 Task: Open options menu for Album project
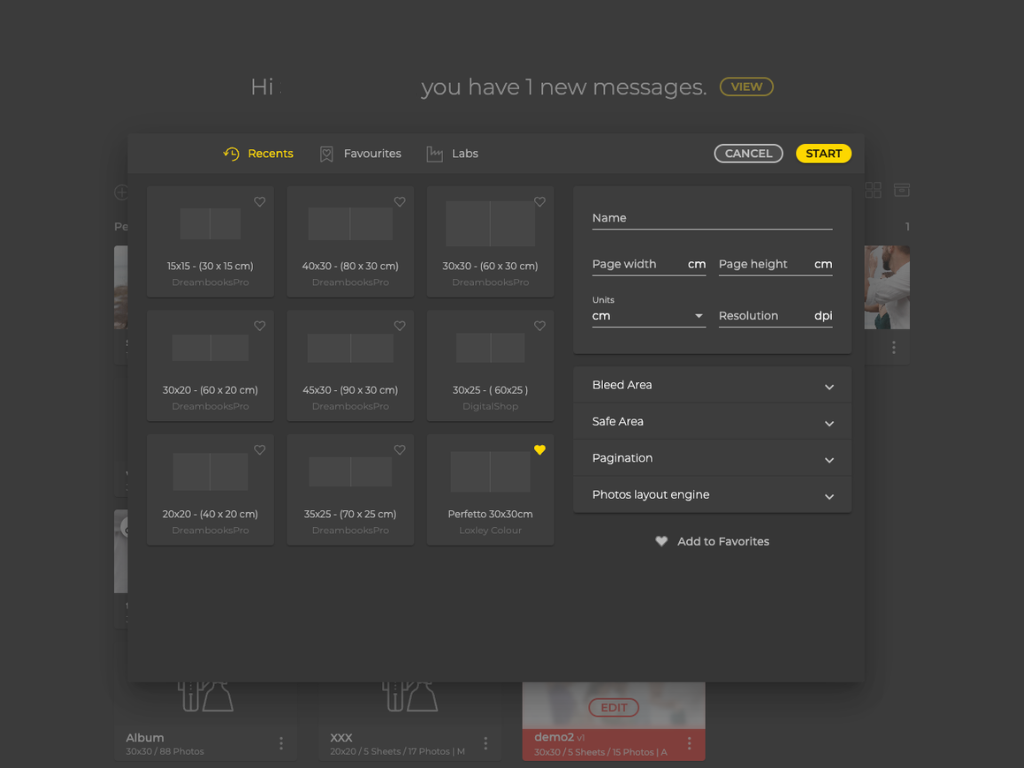click(281, 743)
